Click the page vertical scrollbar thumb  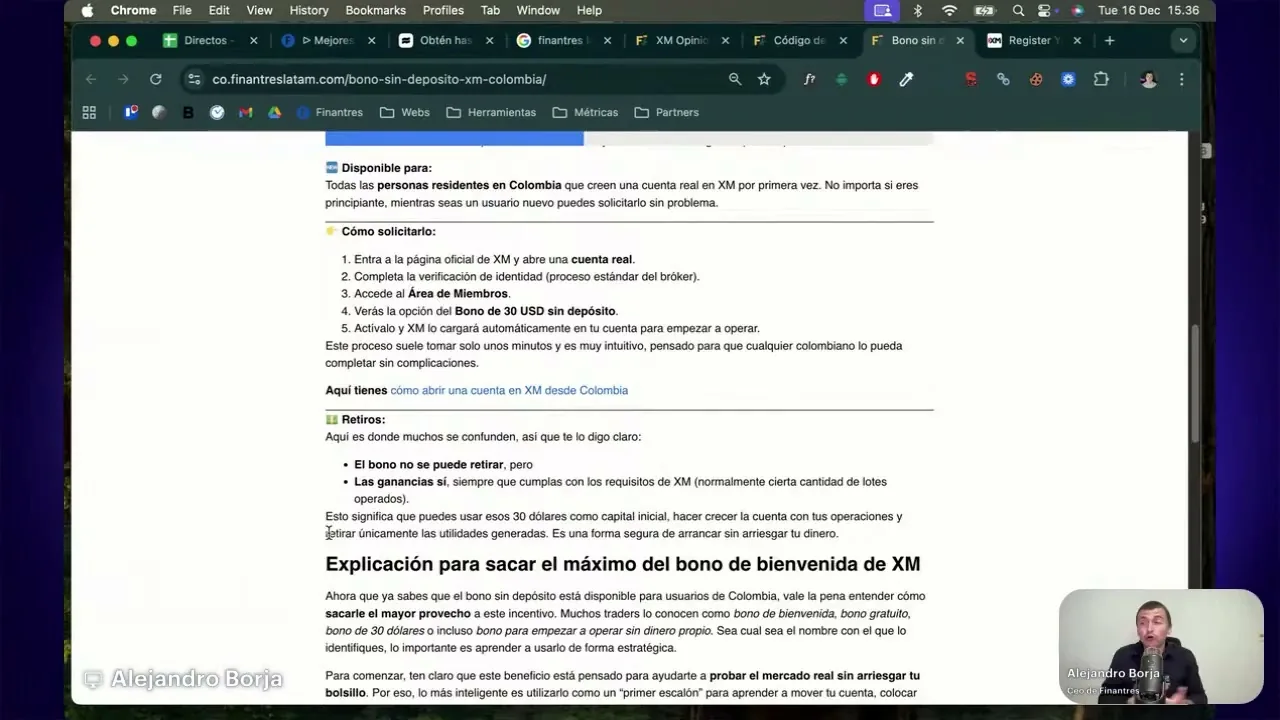click(x=1195, y=385)
